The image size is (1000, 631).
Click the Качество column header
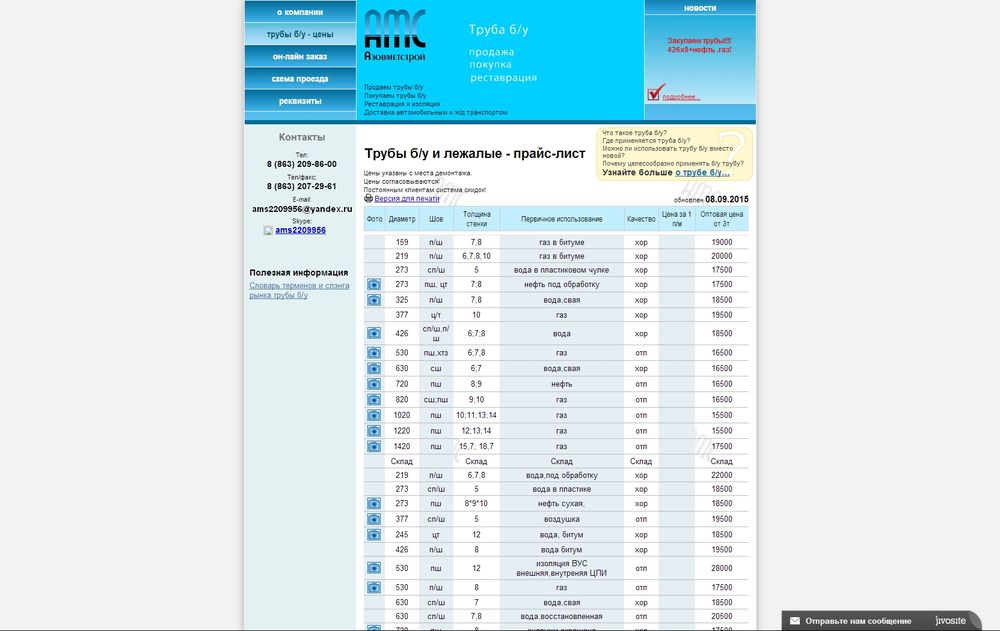[x=641, y=219]
